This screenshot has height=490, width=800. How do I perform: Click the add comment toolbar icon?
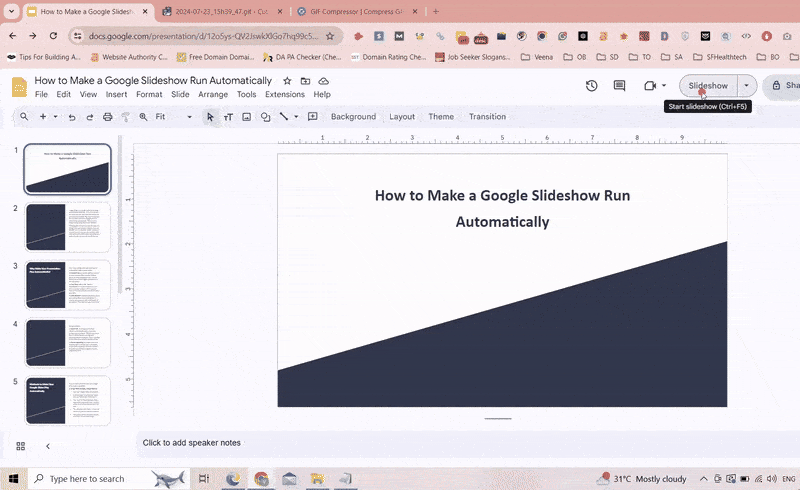coord(313,117)
